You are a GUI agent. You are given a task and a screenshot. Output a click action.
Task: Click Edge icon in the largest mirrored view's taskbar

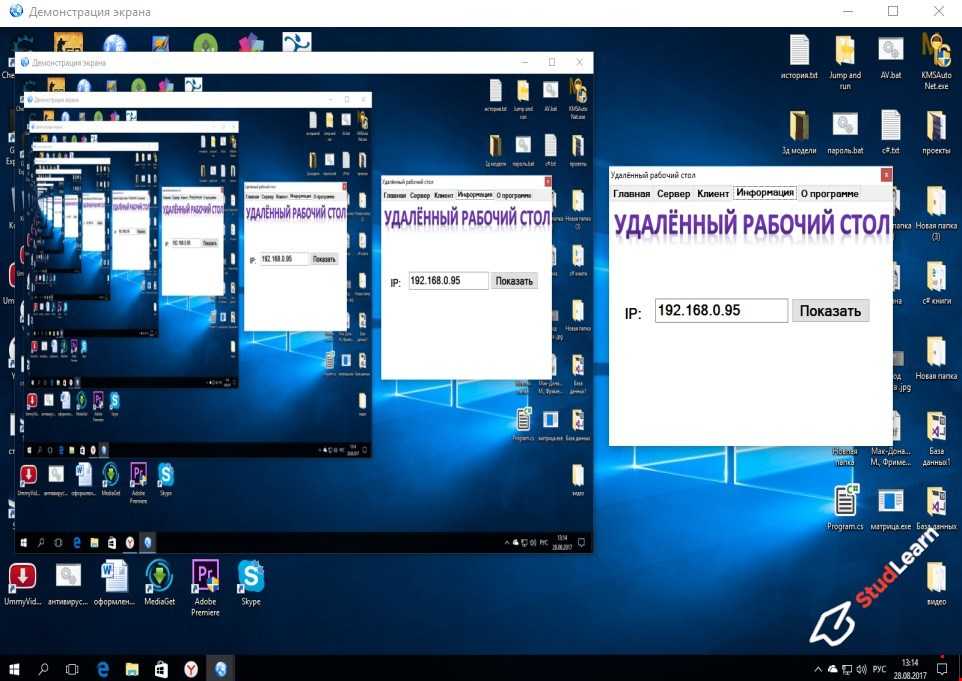[77, 542]
